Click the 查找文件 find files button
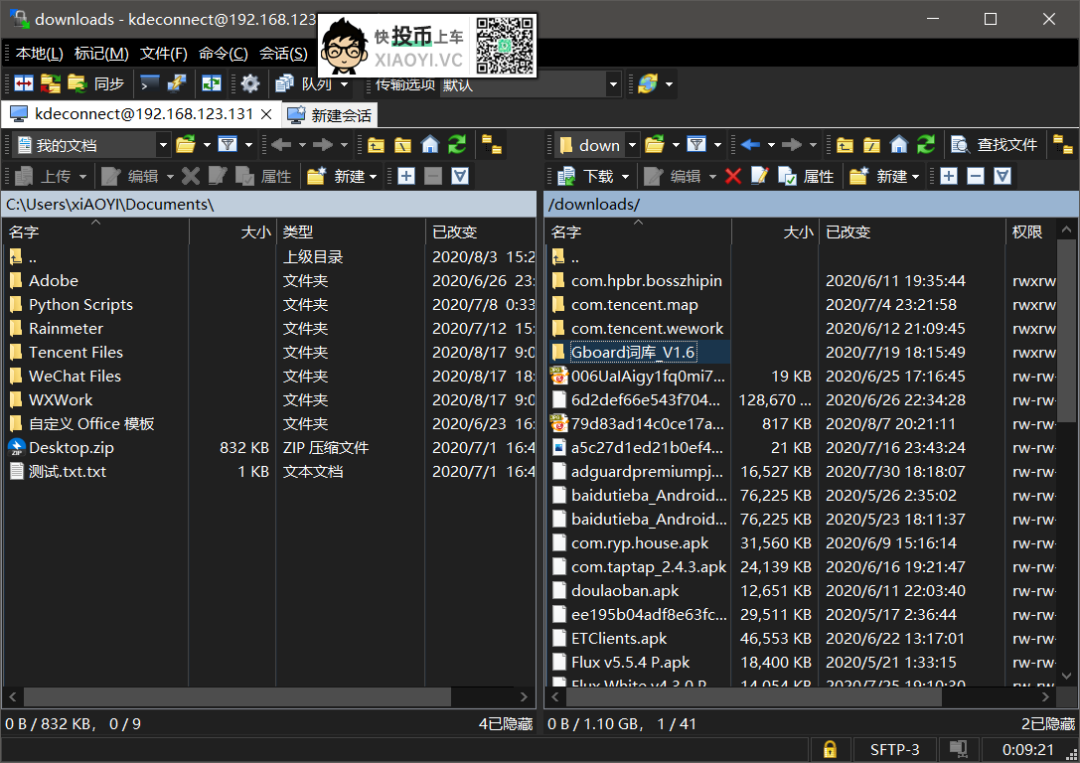1080x763 pixels. (995, 145)
